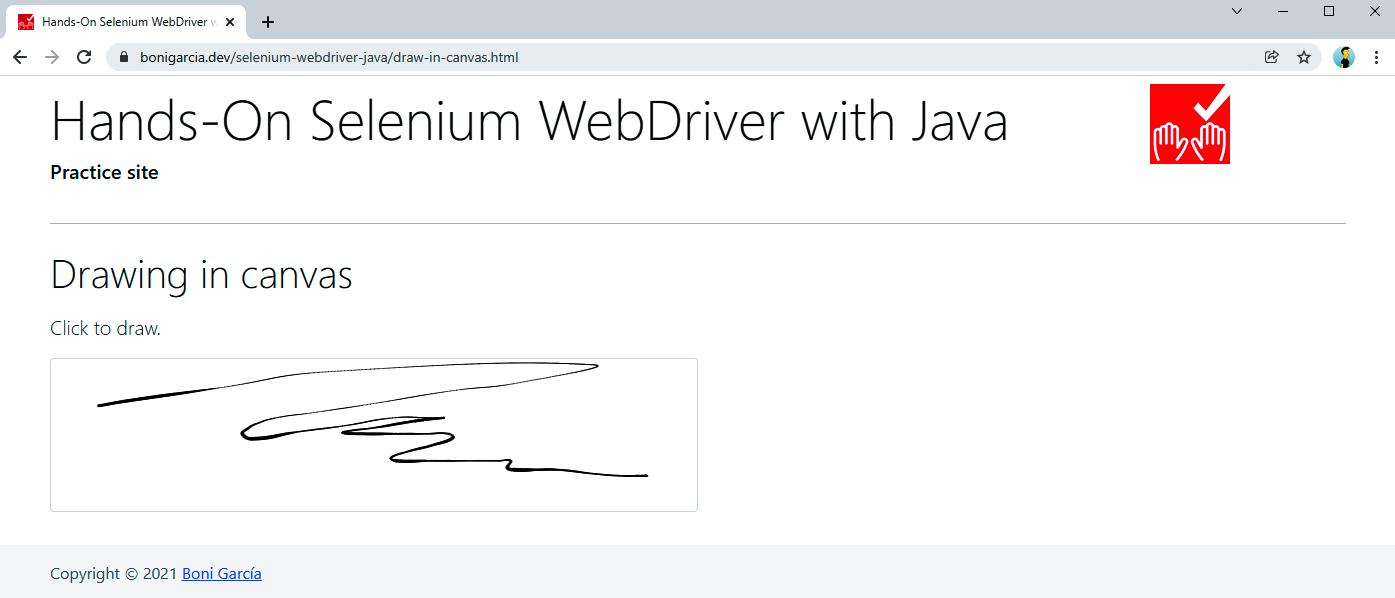Bookmark this tab with the star icon
The height and width of the screenshot is (598, 1395).
(1304, 57)
